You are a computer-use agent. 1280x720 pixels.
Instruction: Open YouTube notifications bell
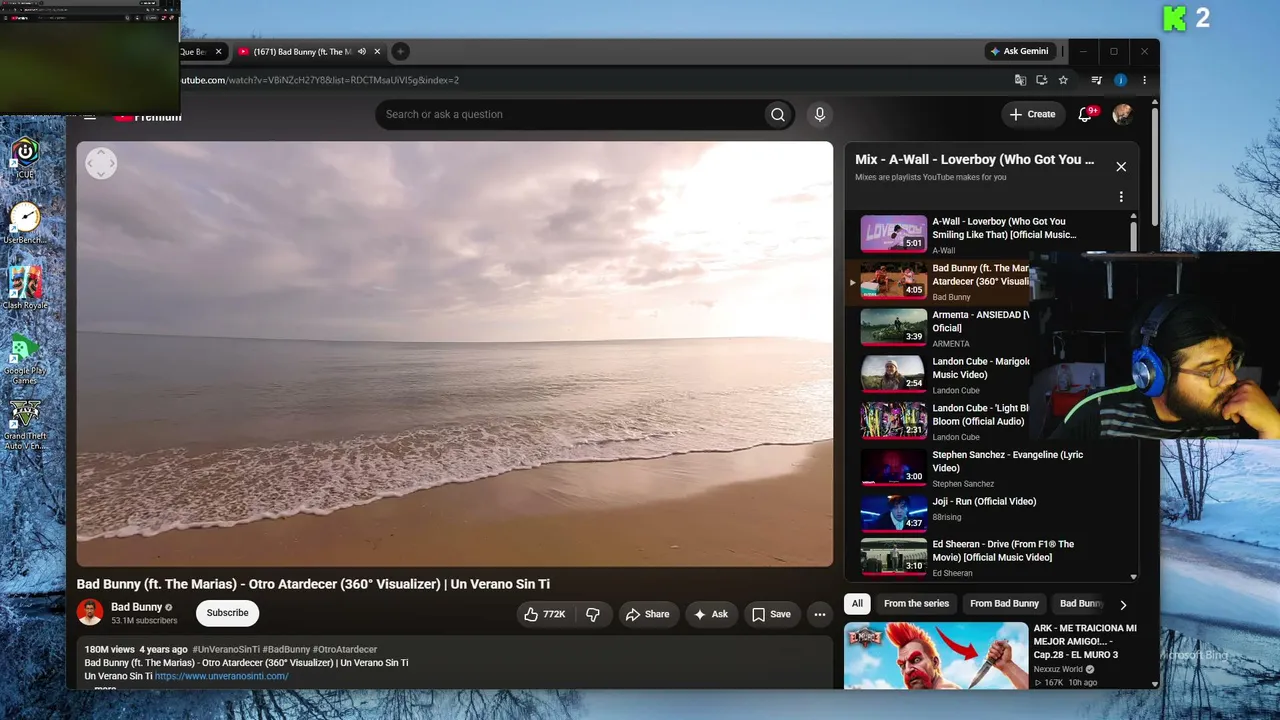1085,115
